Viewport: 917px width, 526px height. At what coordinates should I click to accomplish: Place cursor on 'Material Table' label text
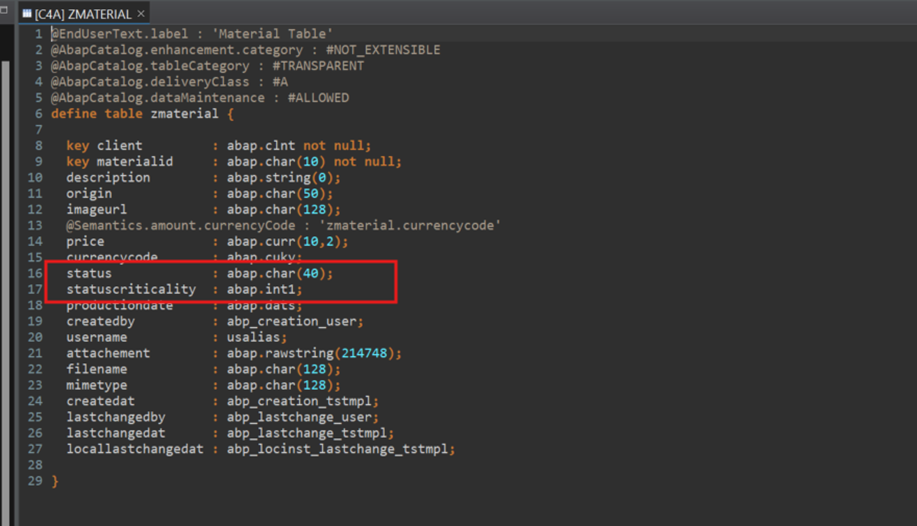click(273, 34)
